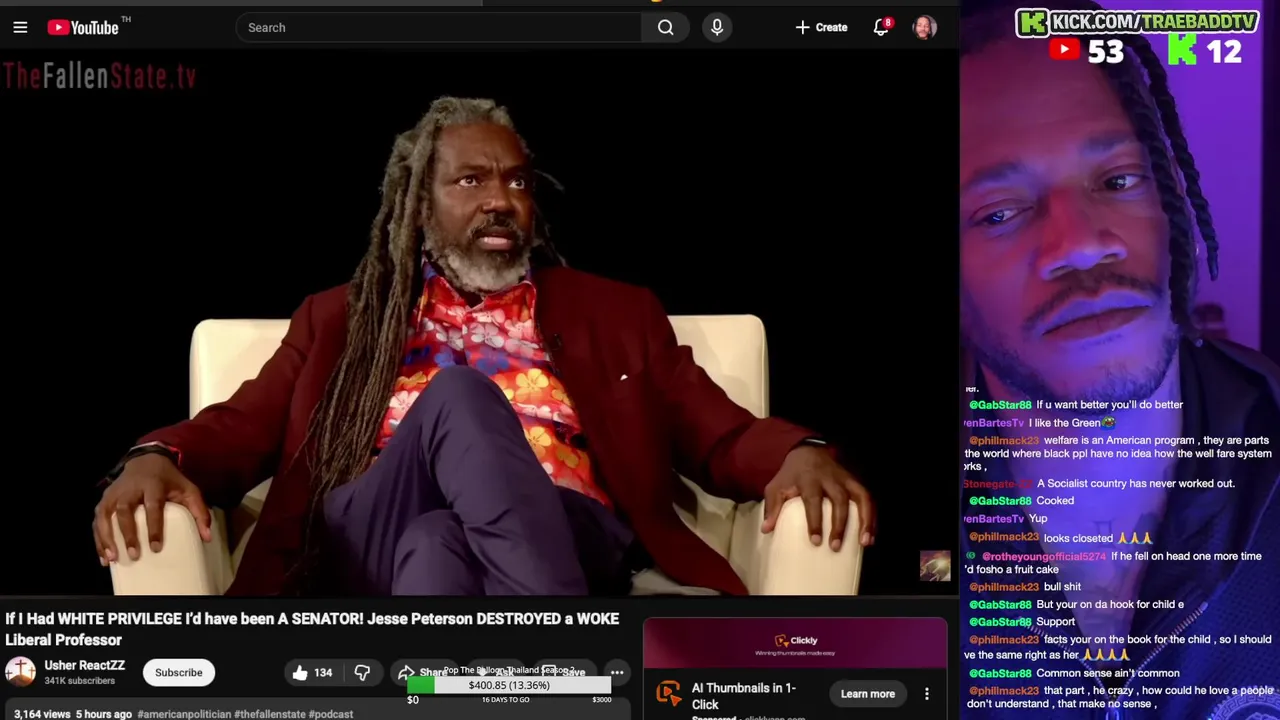Click Learn more on the ad
This screenshot has height=720, width=1280.
[867, 694]
